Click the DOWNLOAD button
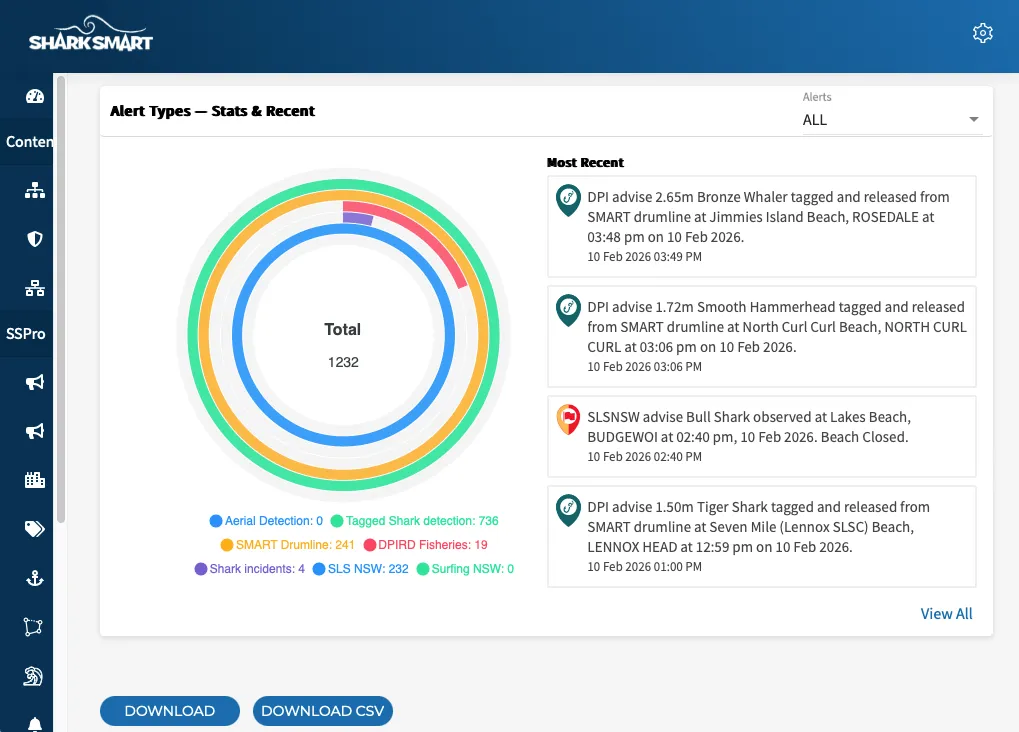Screen dimensions: 1019x732 [170, 711]
